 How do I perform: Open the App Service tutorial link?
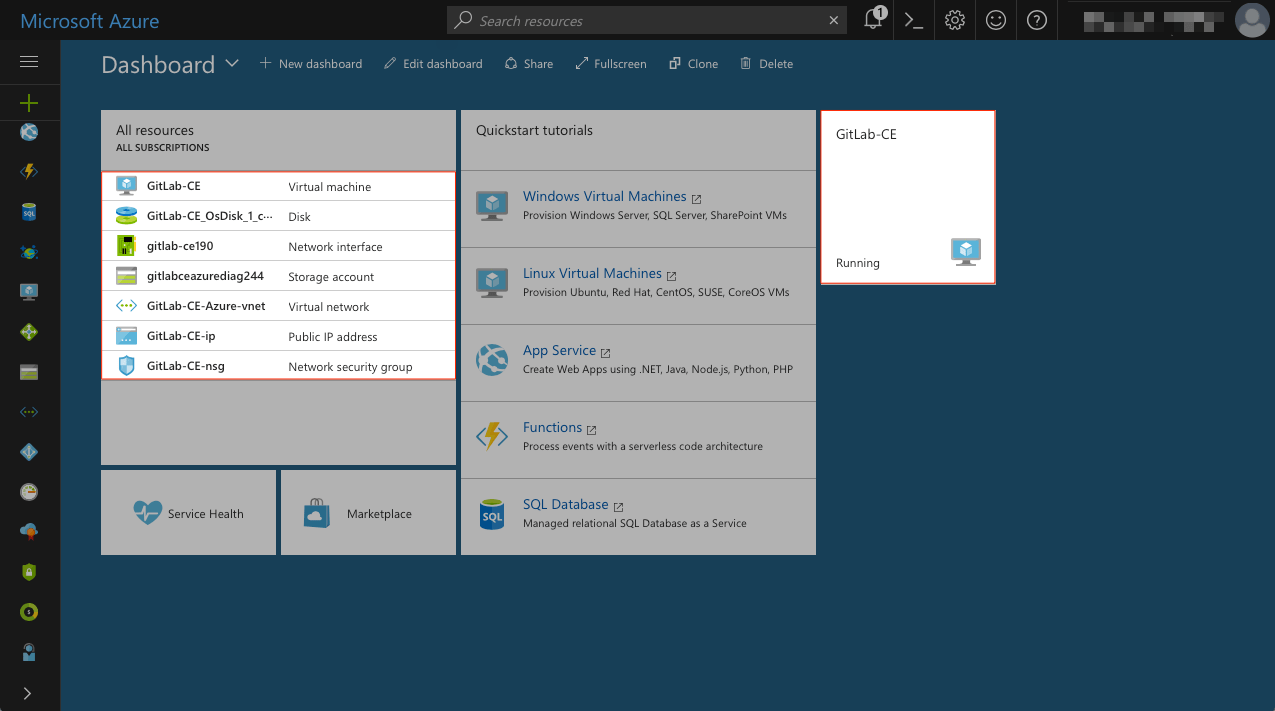(559, 350)
